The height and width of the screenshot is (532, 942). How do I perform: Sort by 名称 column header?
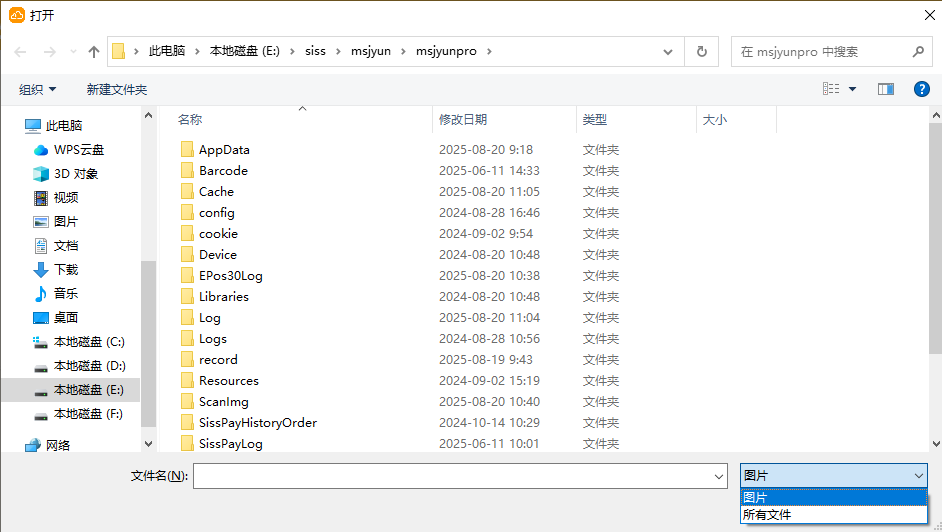pyautogui.click(x=190, y=119)
